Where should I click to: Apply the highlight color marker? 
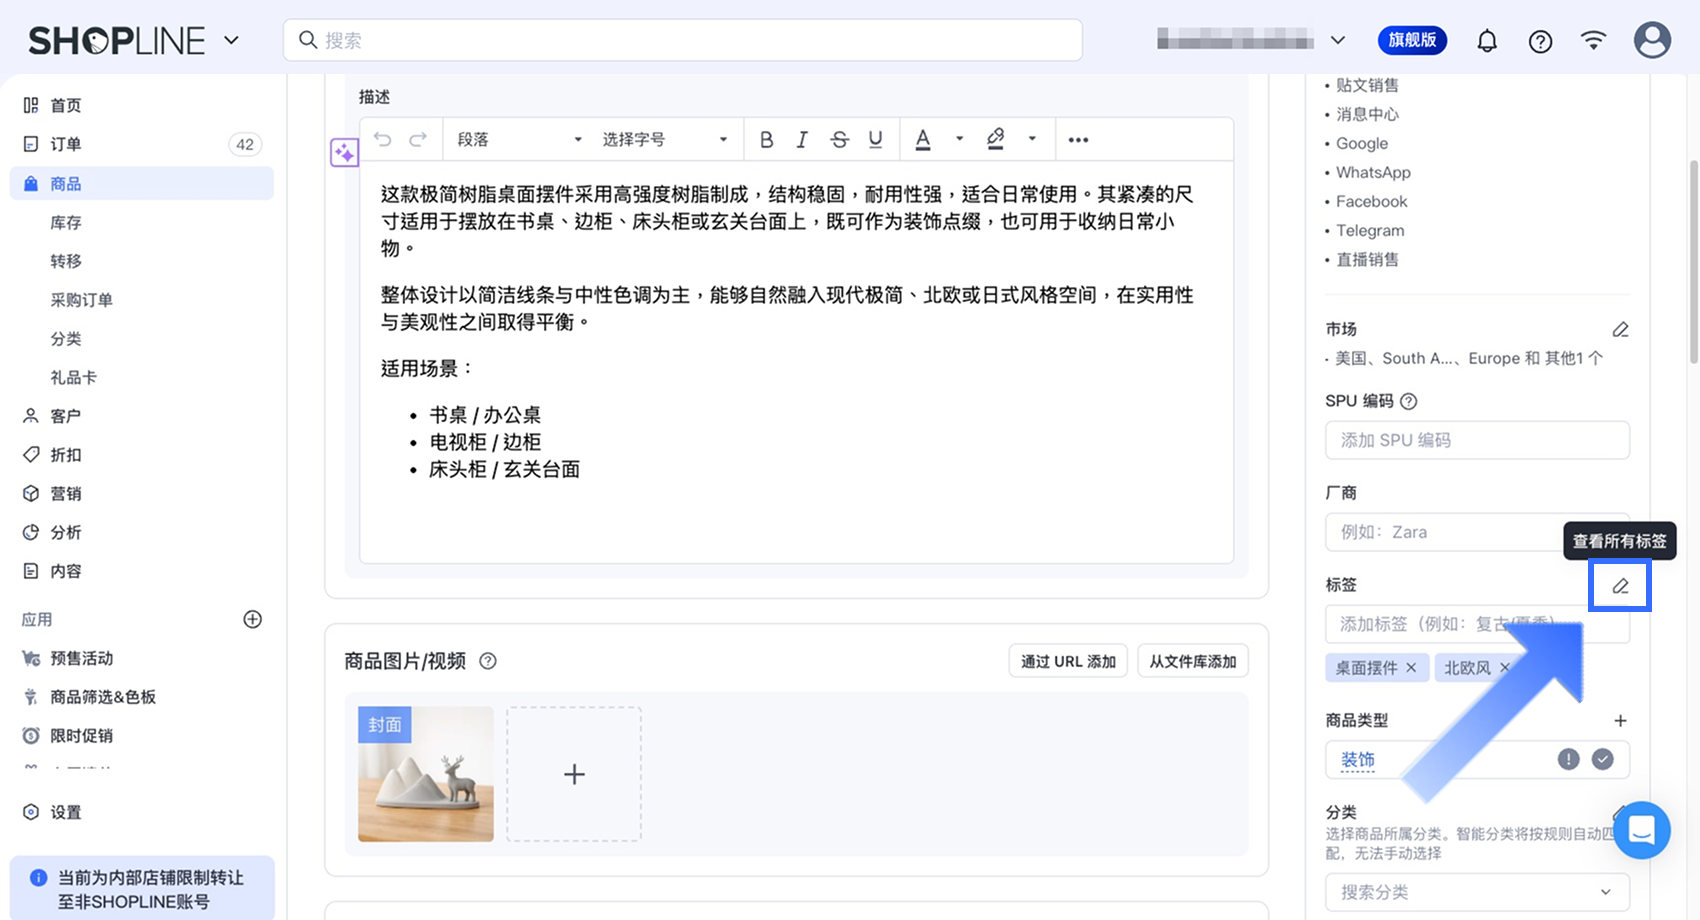[x=995, y=139]
